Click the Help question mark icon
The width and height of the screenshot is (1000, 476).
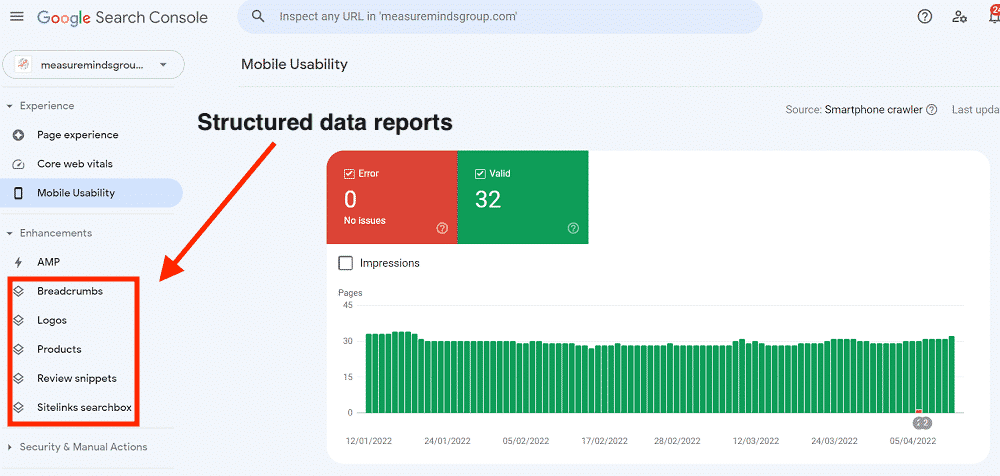tap(925, 17)
